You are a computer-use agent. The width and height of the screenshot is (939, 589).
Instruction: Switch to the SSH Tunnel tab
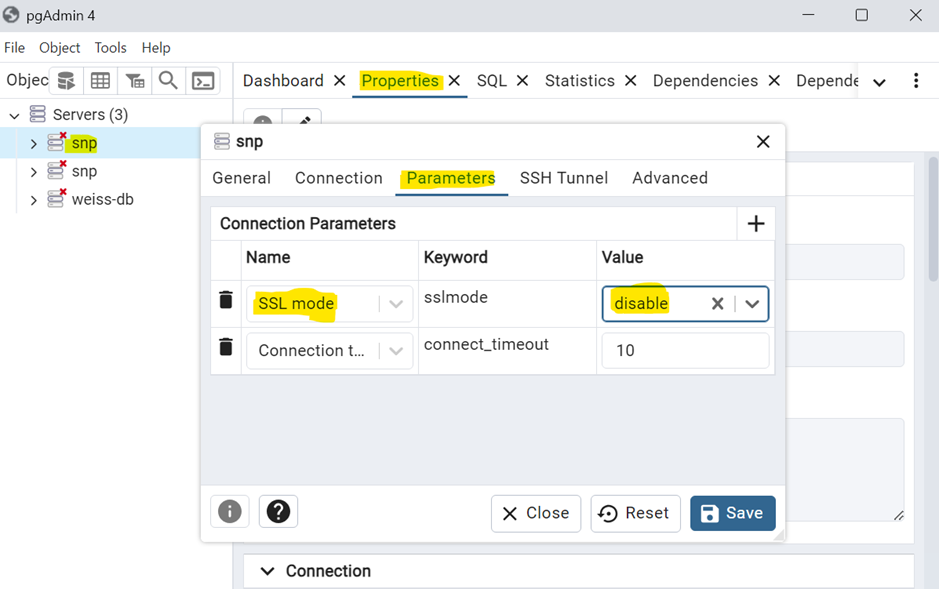tap(563, 178)
